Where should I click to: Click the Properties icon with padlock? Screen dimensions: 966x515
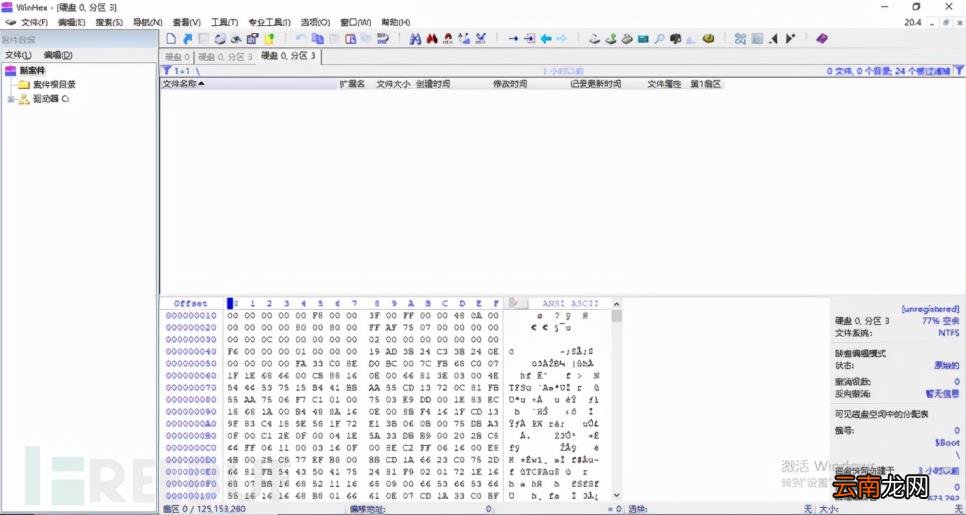[x=252, y=39]
